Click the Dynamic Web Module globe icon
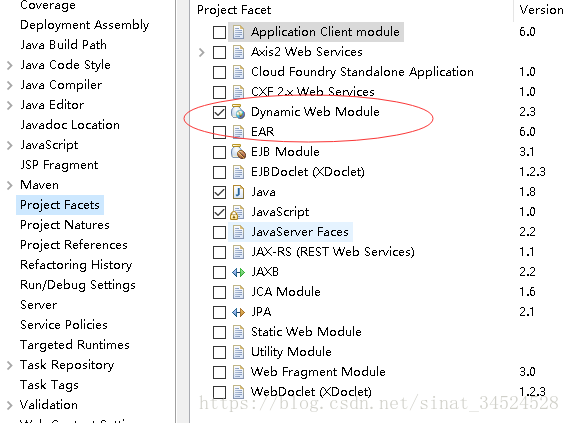The height and width of the screenshot is (423, 570). (238, 112)
